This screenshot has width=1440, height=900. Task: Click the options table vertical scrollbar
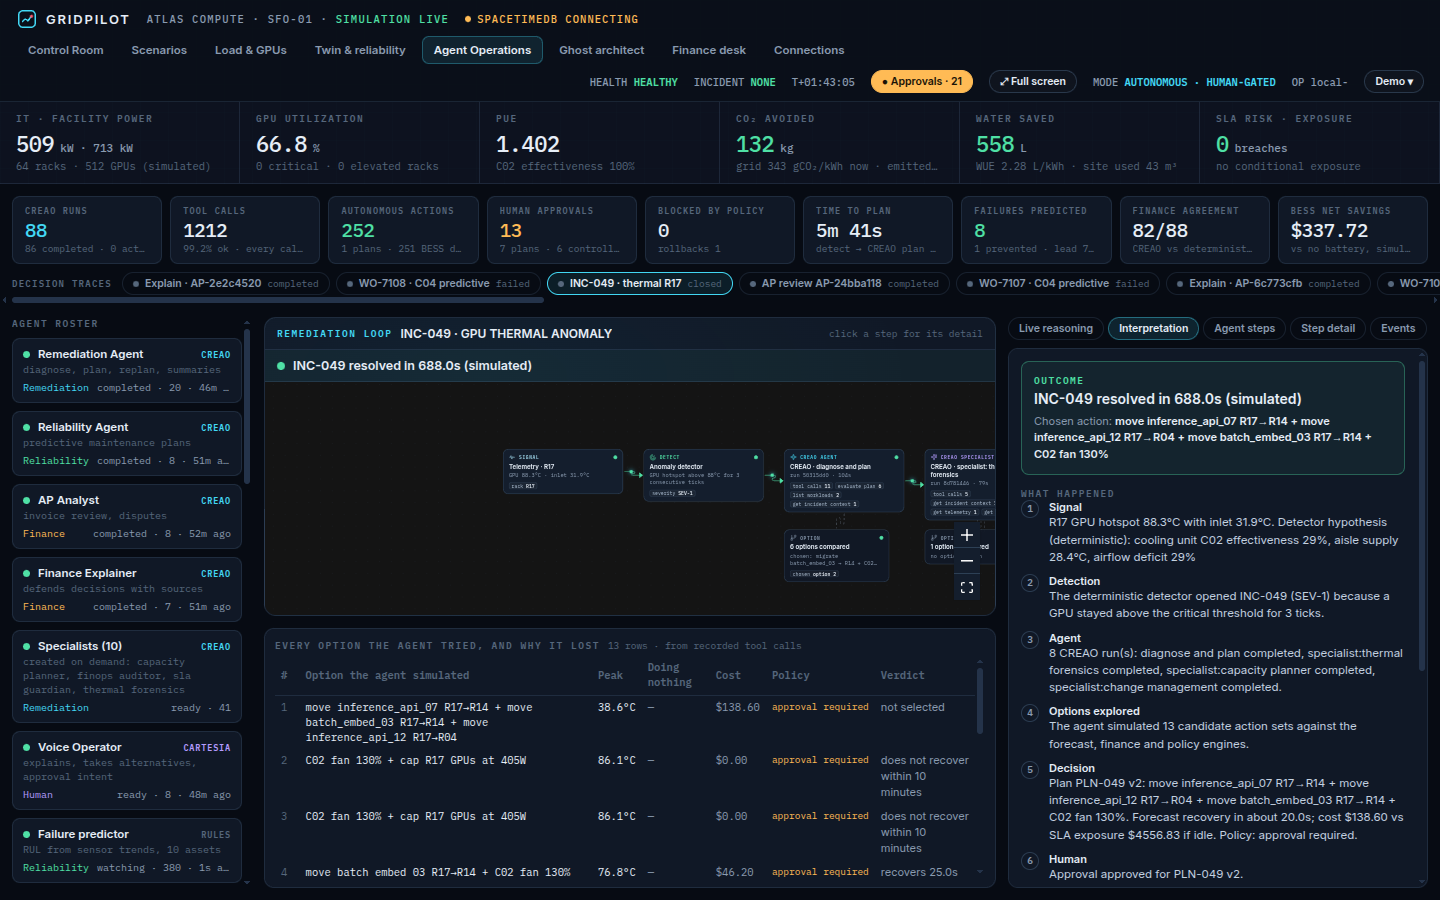coord(979,700)
